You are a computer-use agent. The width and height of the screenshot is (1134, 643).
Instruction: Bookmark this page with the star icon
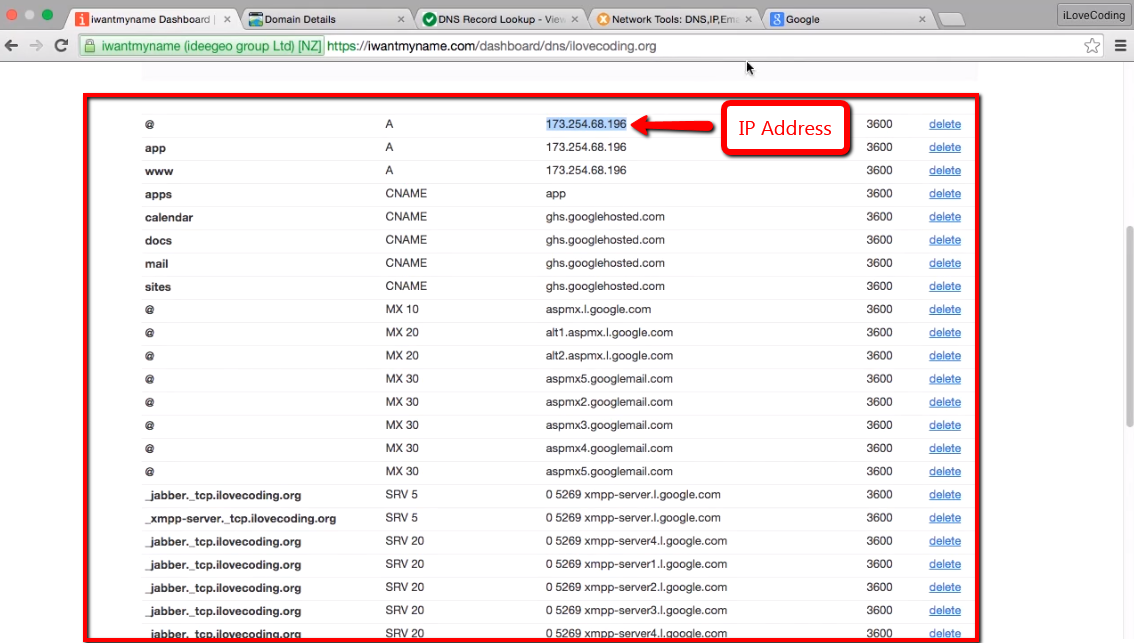point(1092,46)
